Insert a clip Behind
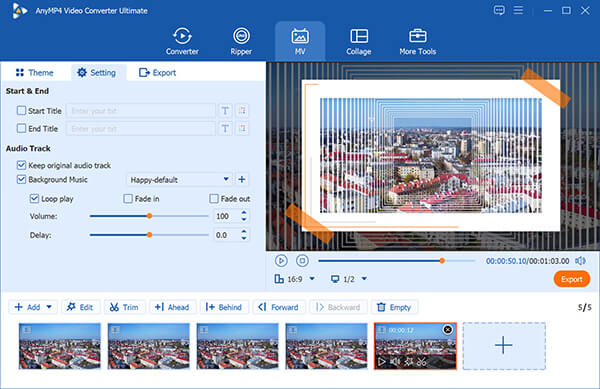 click(x=224, y=307)
